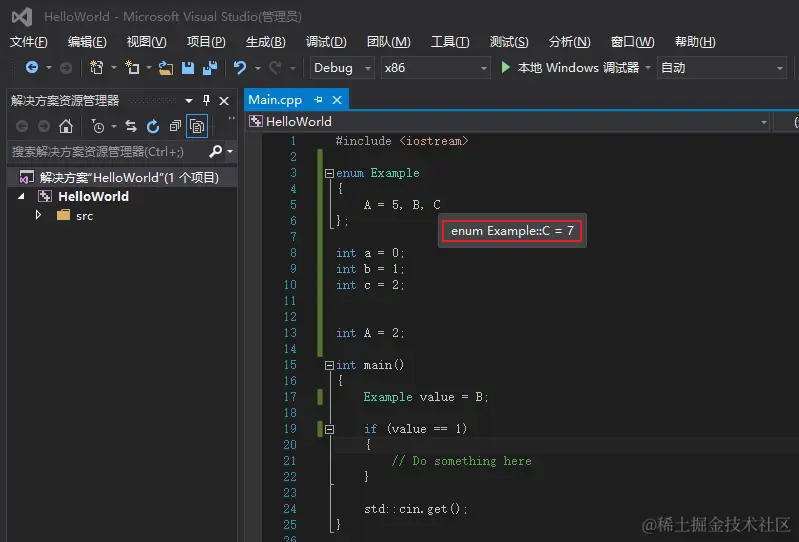Viewport: 799px width, 542px height.
Task: Click the Visual Studio logo icon
Action: tap(22, 17)
